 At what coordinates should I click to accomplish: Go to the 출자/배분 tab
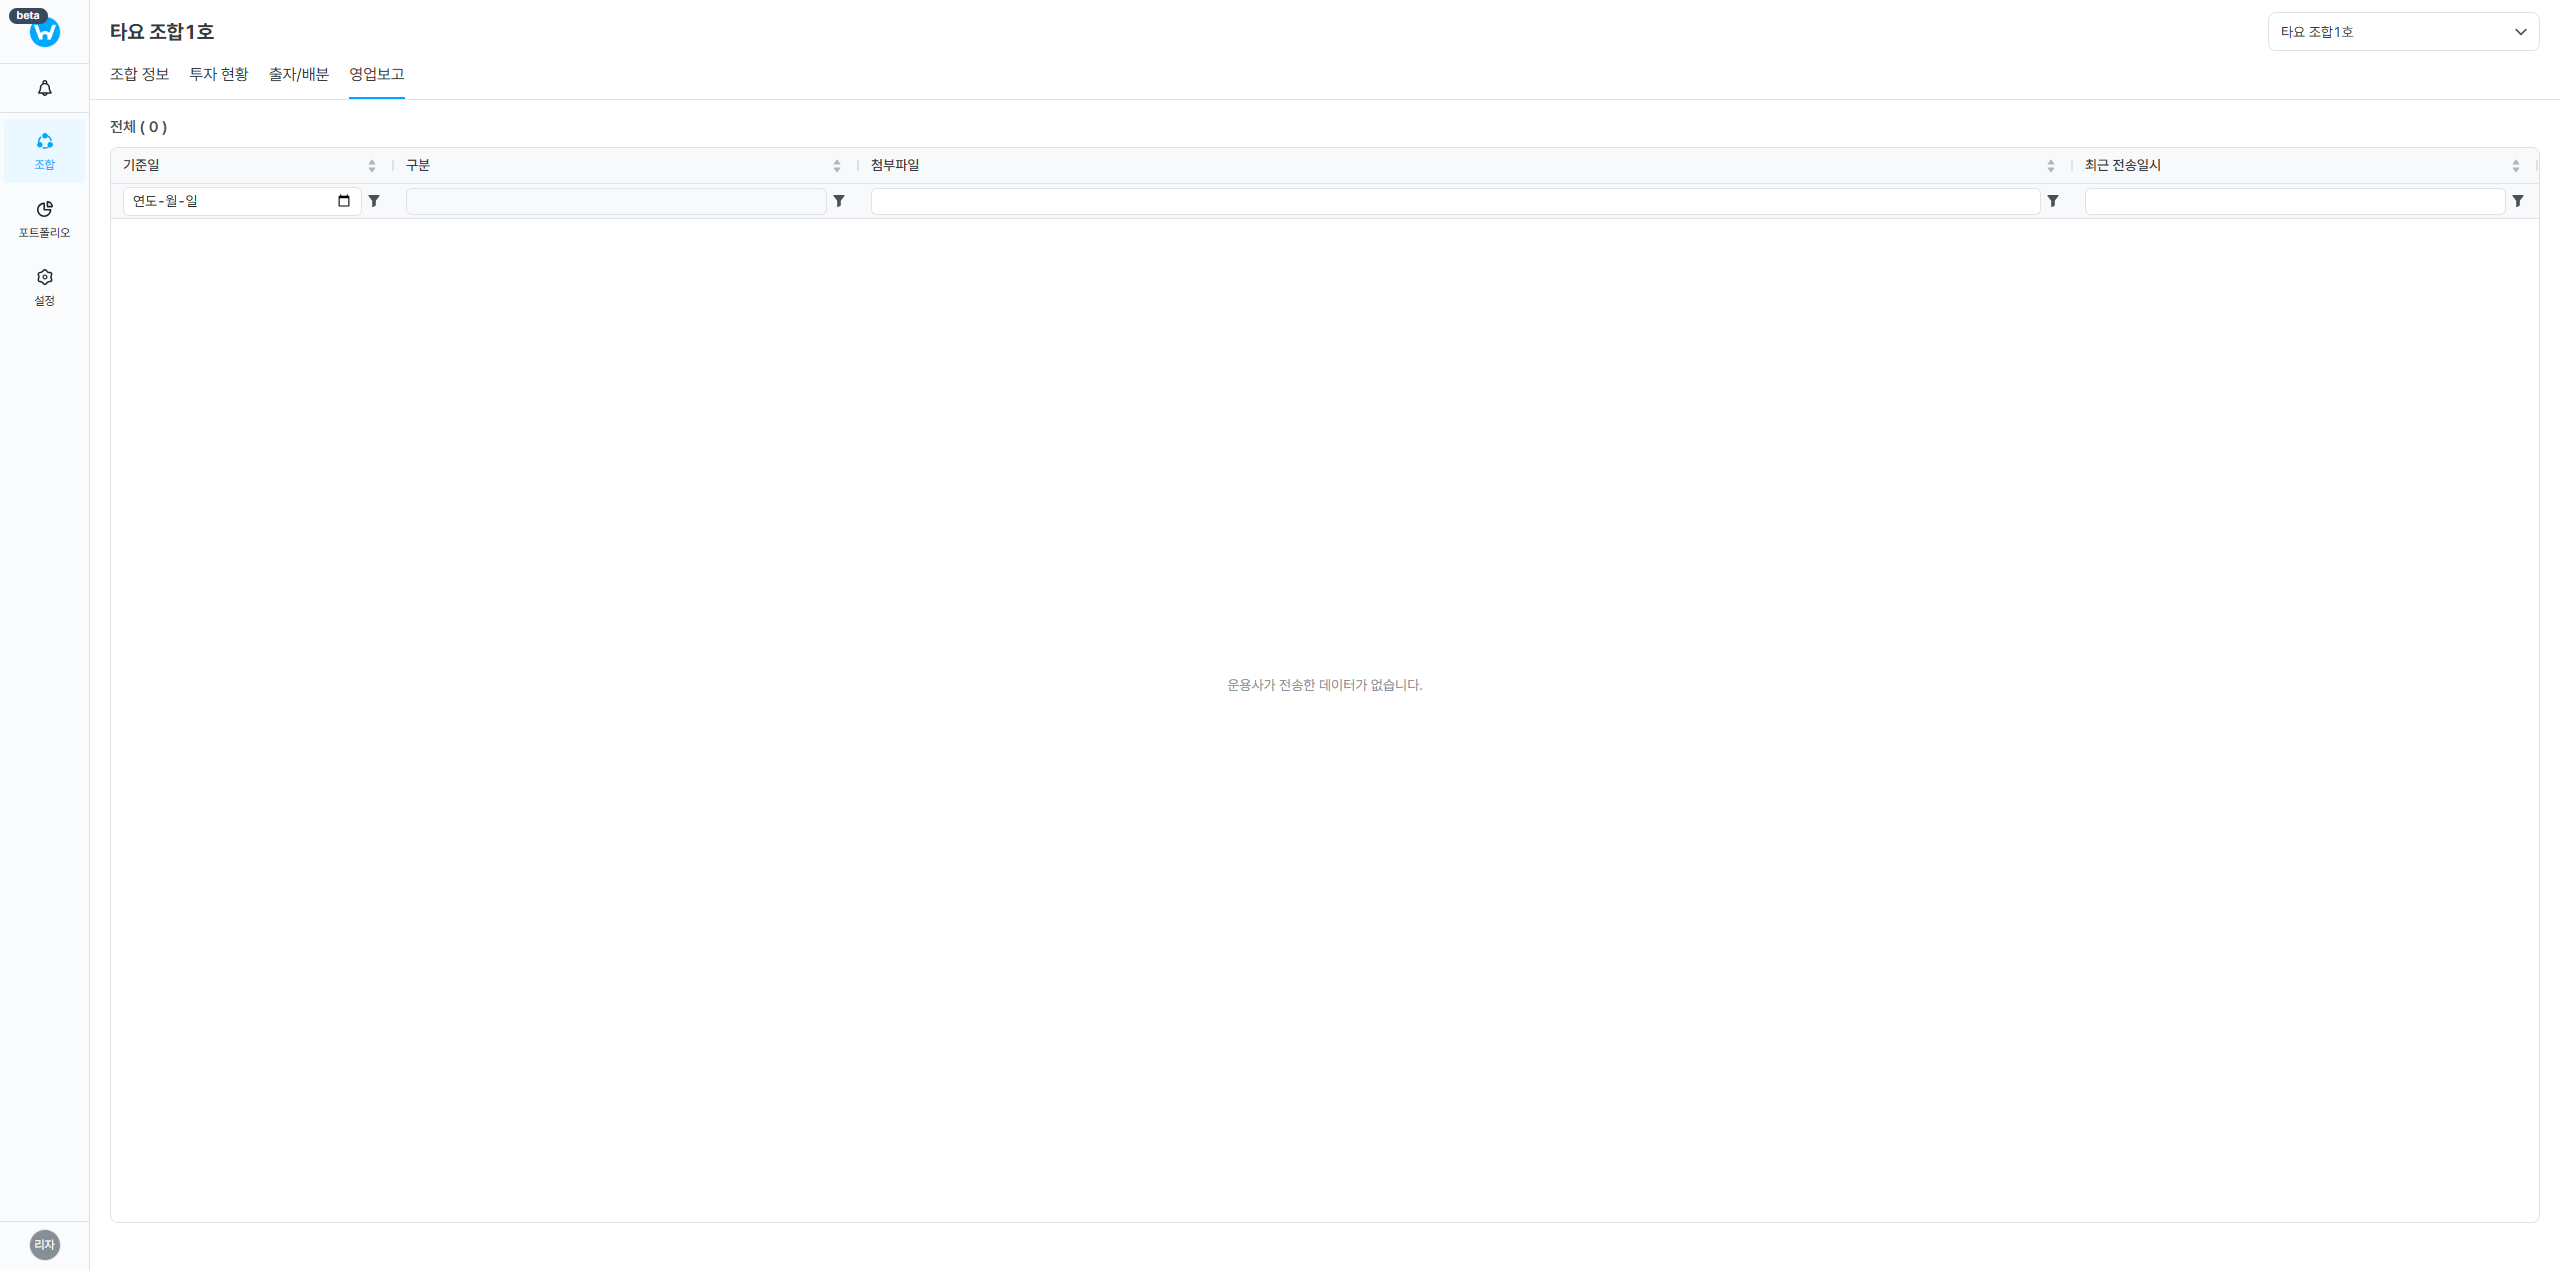tap(298, 75)
